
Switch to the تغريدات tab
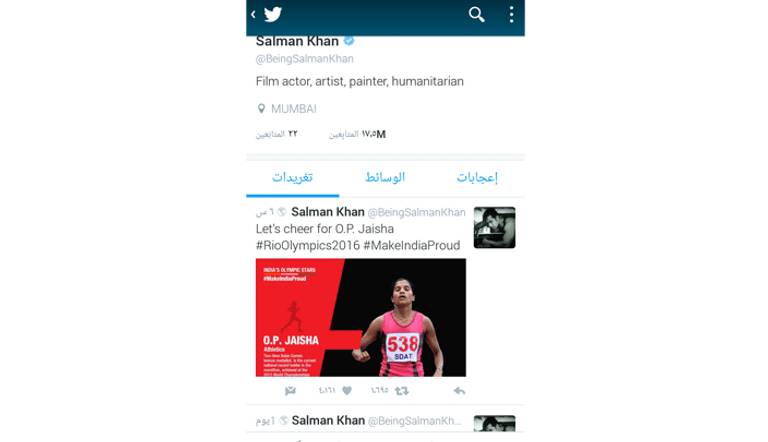292,177
